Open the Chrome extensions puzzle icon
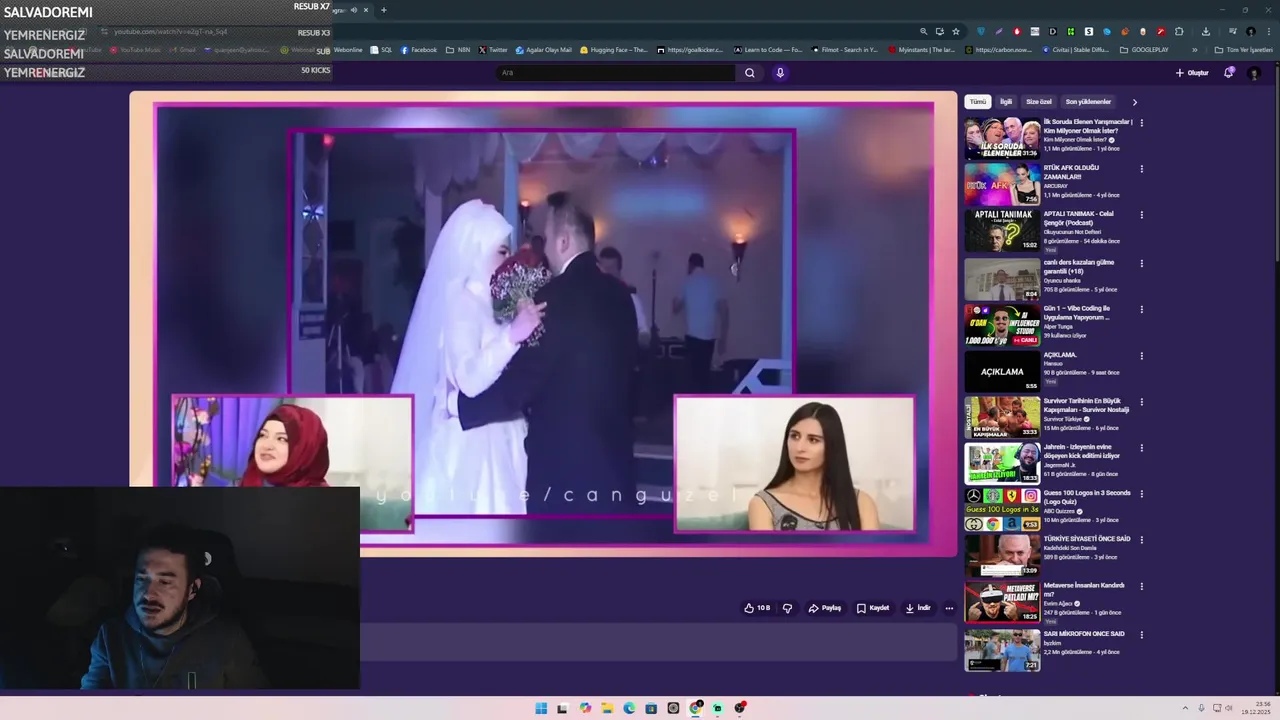1280x720 pixels. (1179, 31)
